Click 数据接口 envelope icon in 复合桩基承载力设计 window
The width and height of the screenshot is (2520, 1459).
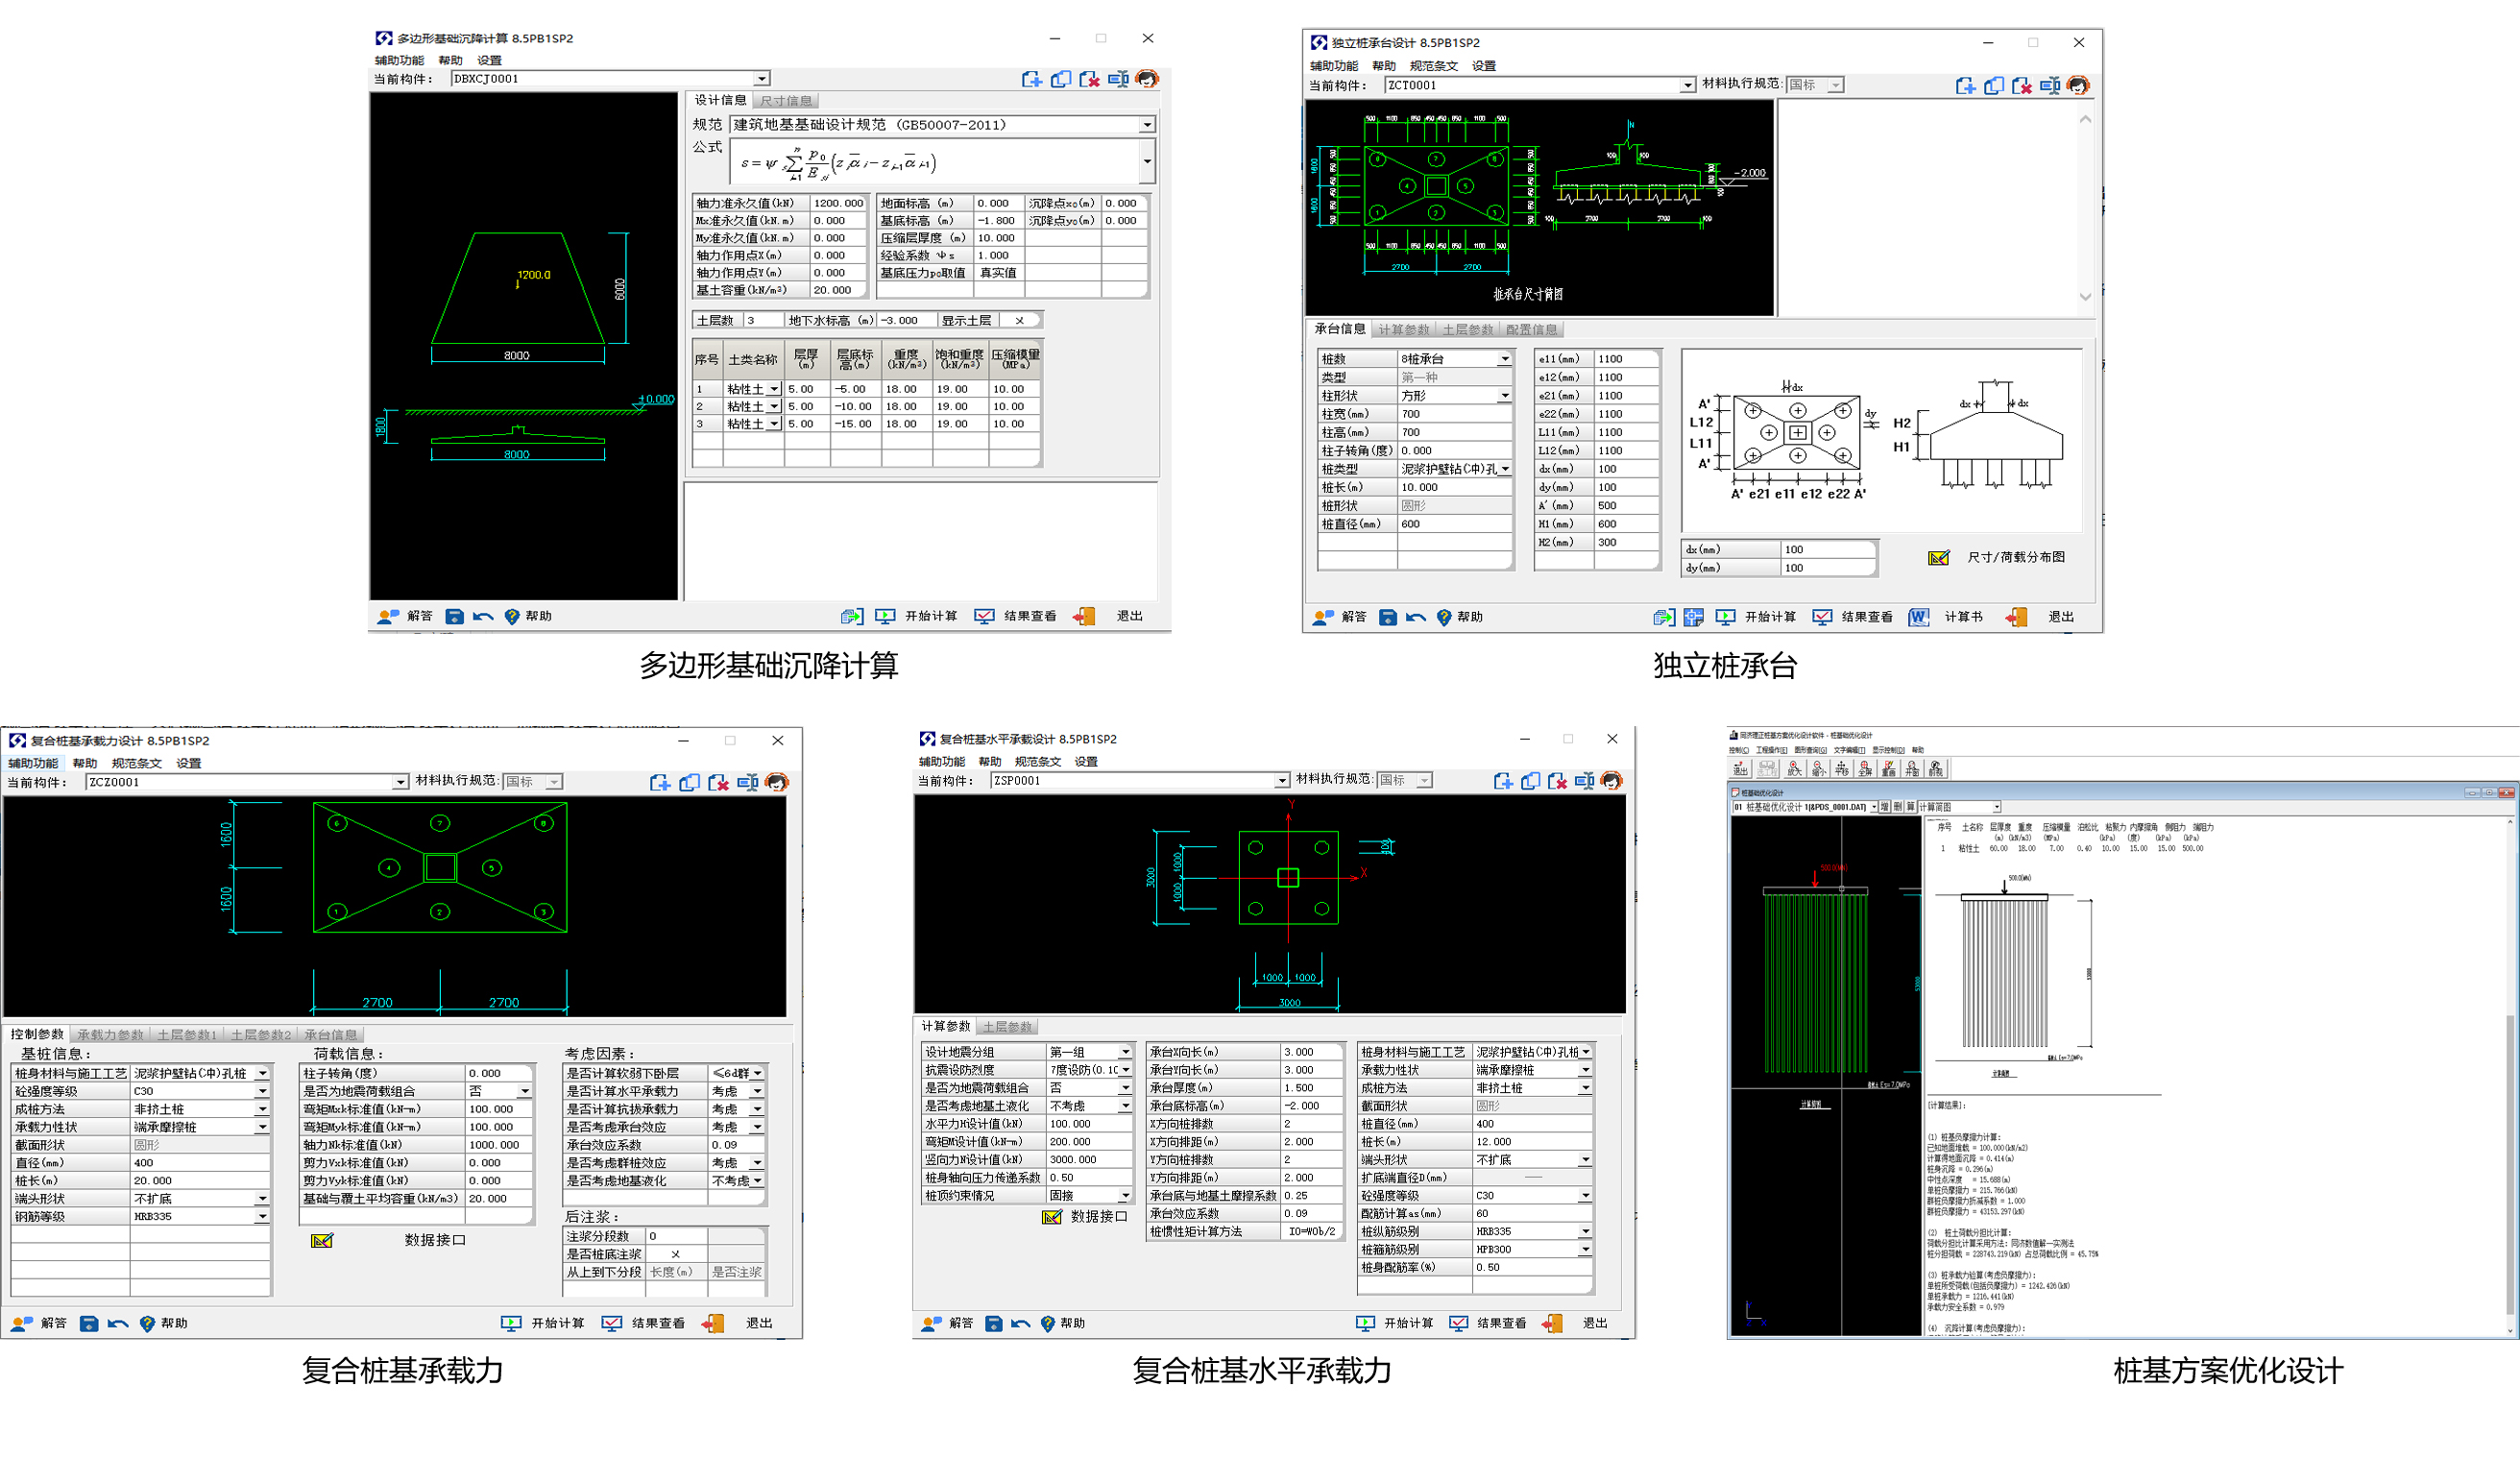click(322, 1241)
